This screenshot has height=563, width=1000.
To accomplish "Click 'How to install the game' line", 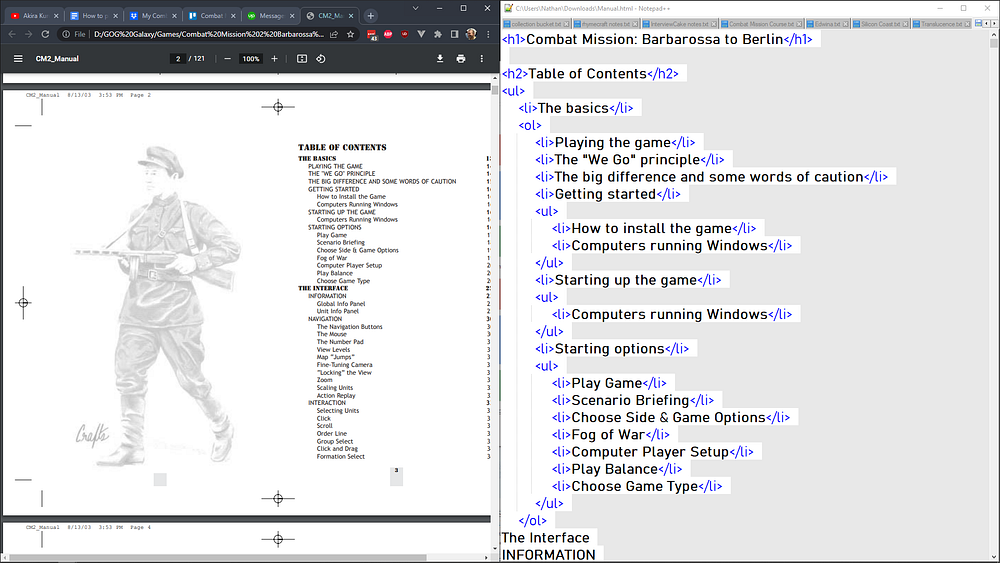I will pyautogui.click(x=654, y=229).
